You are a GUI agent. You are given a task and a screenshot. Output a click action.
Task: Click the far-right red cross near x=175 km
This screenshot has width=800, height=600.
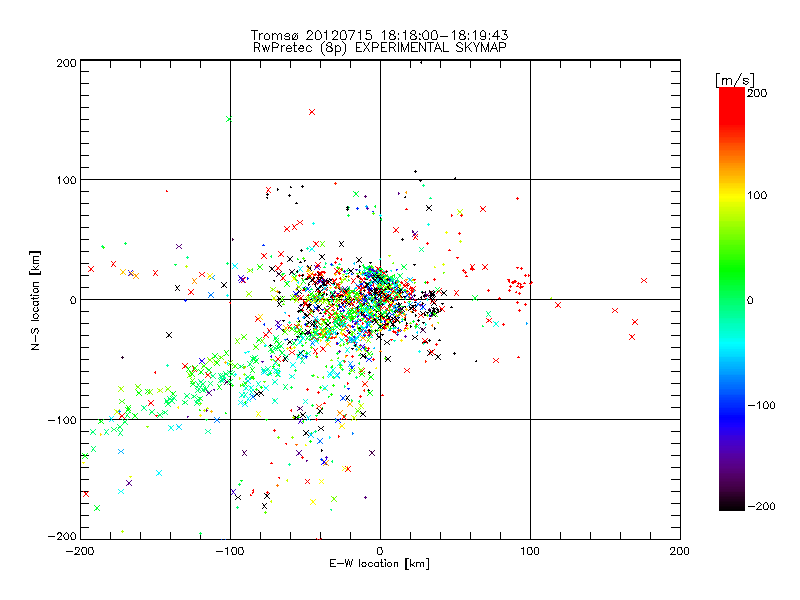coord(644,281)
